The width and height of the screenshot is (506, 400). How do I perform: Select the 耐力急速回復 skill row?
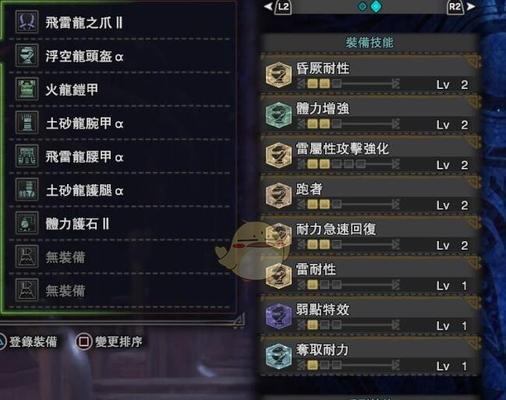point(371,237)
